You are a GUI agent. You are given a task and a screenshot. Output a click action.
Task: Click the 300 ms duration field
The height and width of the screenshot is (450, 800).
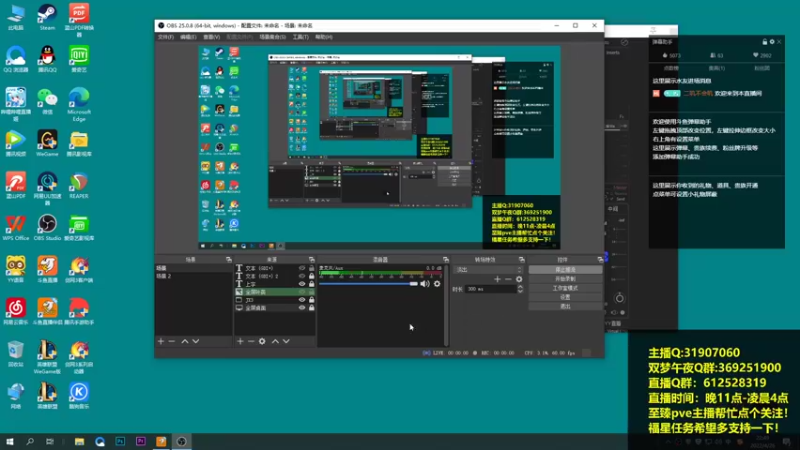coord(490,289)
